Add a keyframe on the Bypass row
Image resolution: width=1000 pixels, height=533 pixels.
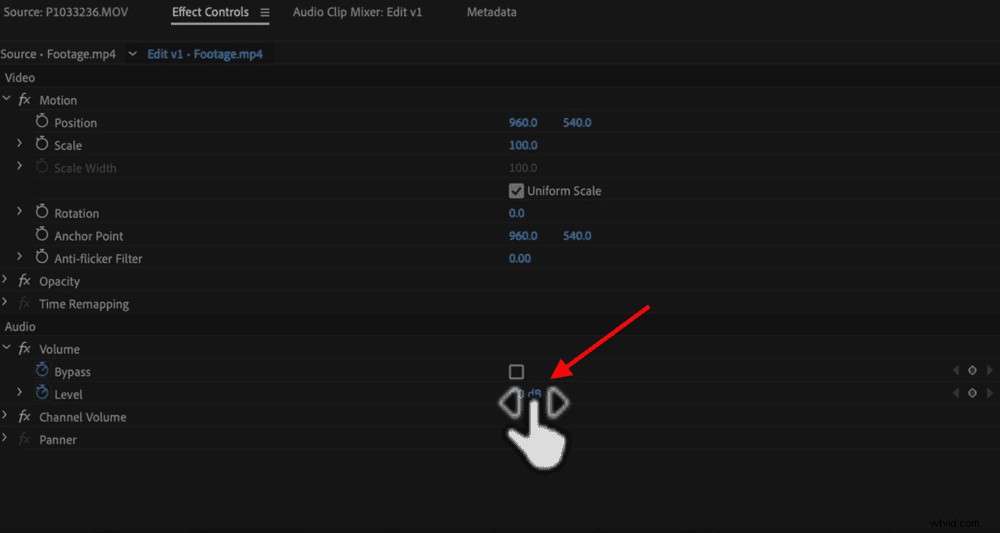point(972,370)
